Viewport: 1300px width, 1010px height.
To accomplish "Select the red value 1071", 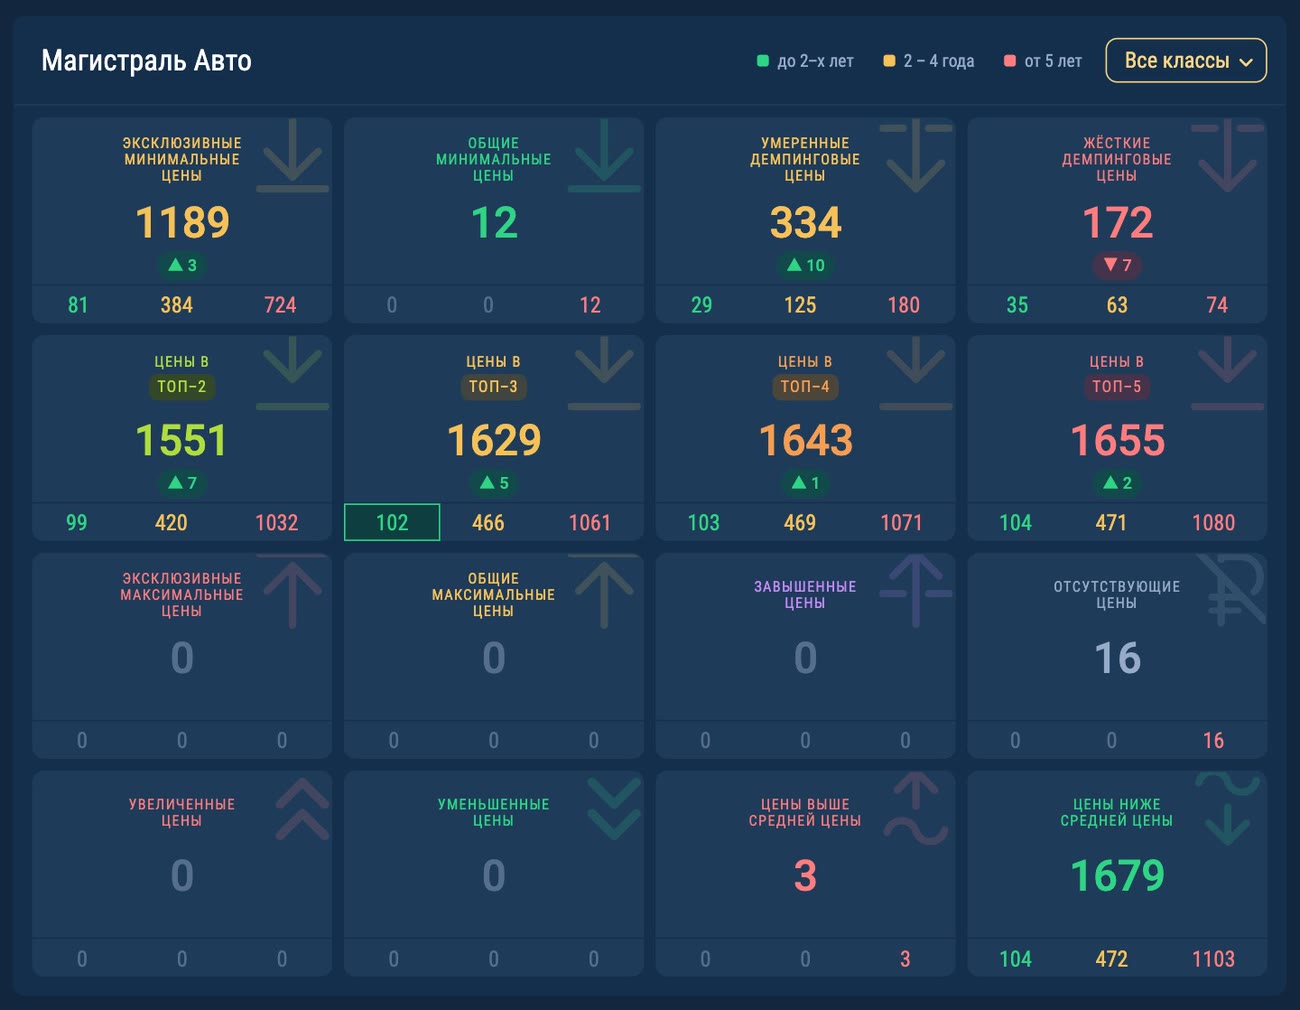I will 901,523.
